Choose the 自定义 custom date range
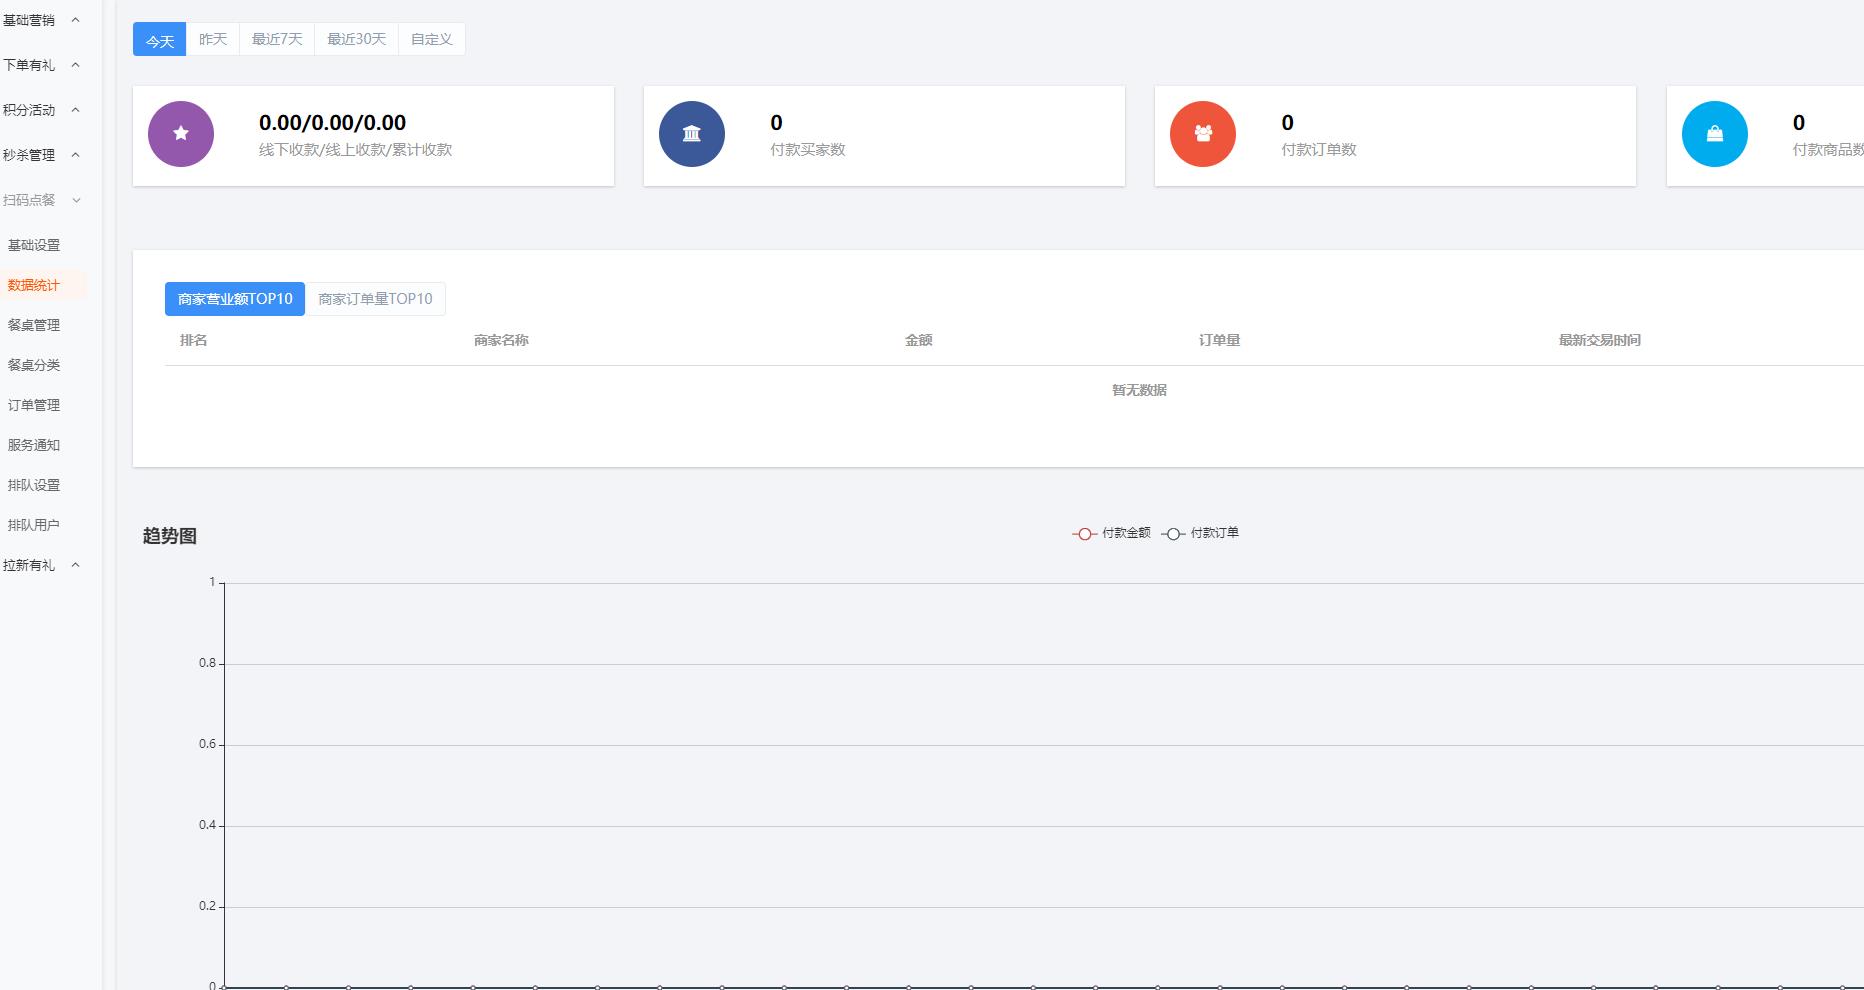The width and height of the screenshot is (1864, 990). tap(432, 39)
